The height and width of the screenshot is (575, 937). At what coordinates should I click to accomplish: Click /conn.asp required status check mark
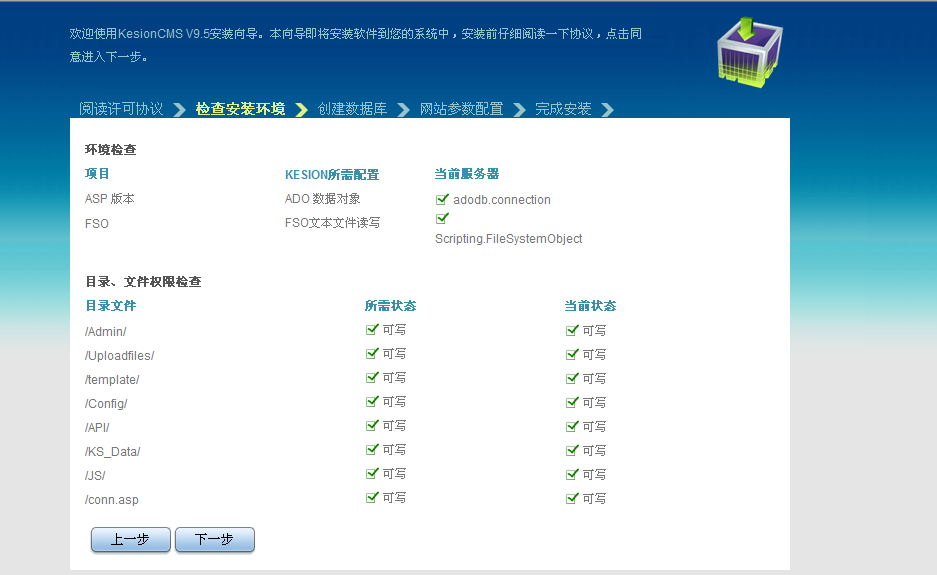click(372, 497)
